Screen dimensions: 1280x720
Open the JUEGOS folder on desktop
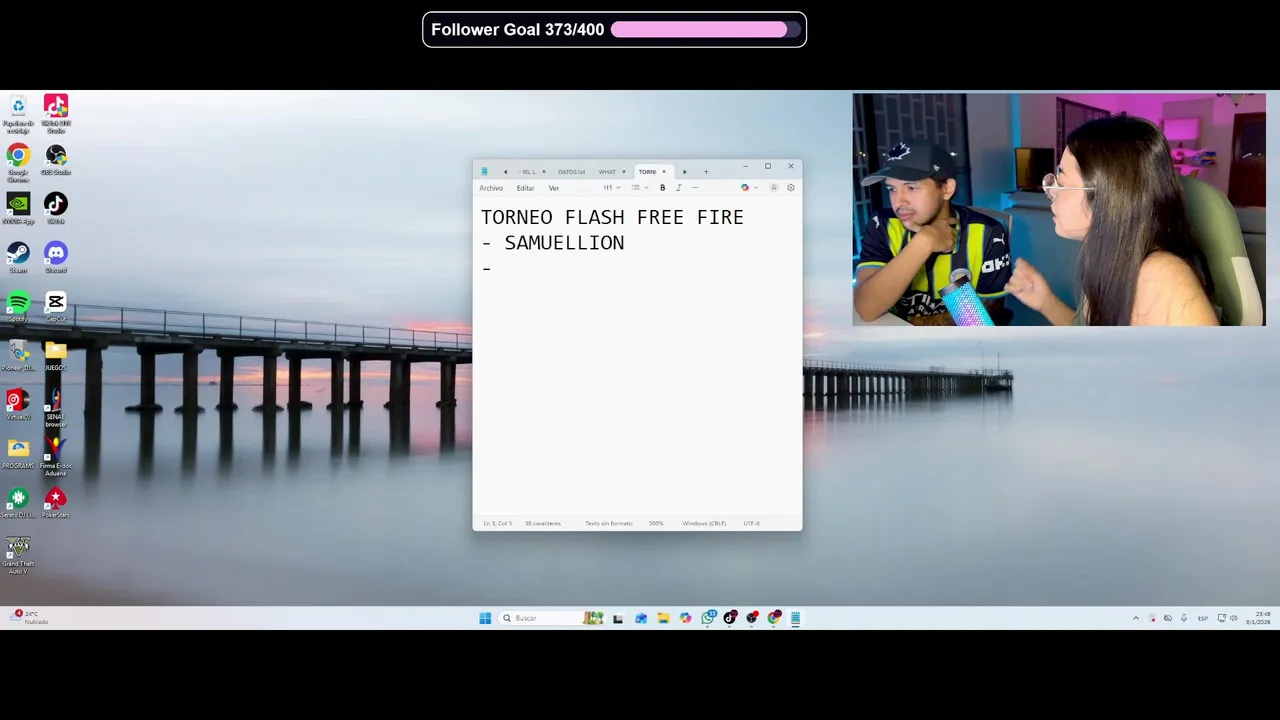pyautogui.click(x=56, y=356)
